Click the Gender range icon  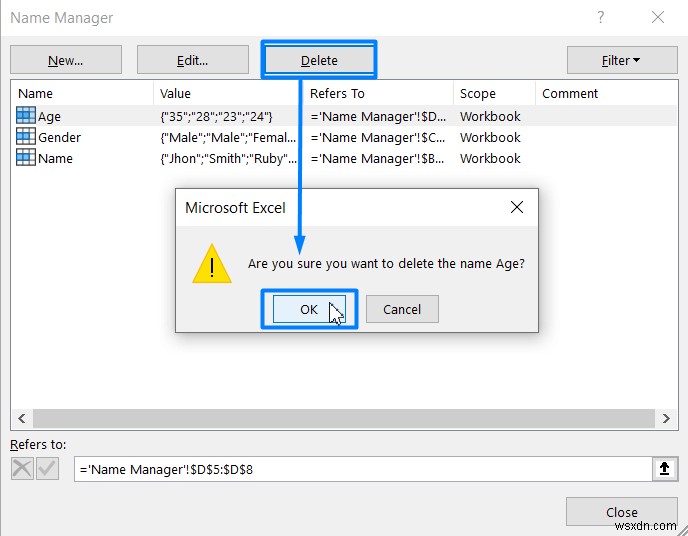[26, 136]
